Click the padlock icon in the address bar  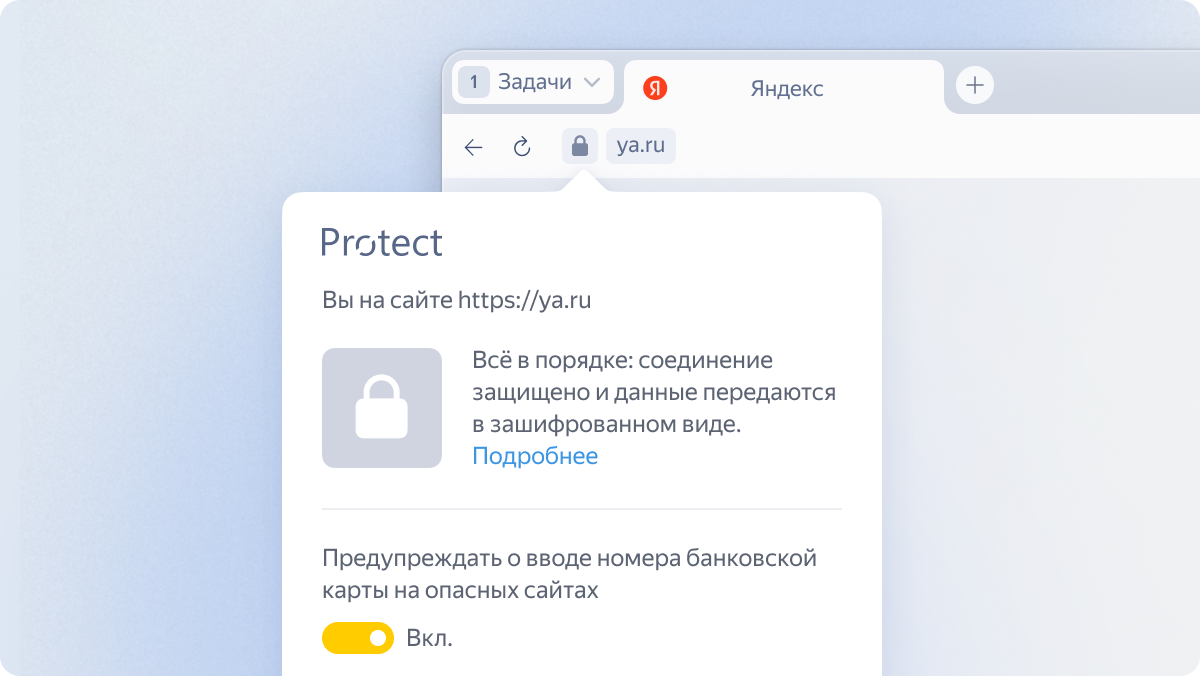579,146
